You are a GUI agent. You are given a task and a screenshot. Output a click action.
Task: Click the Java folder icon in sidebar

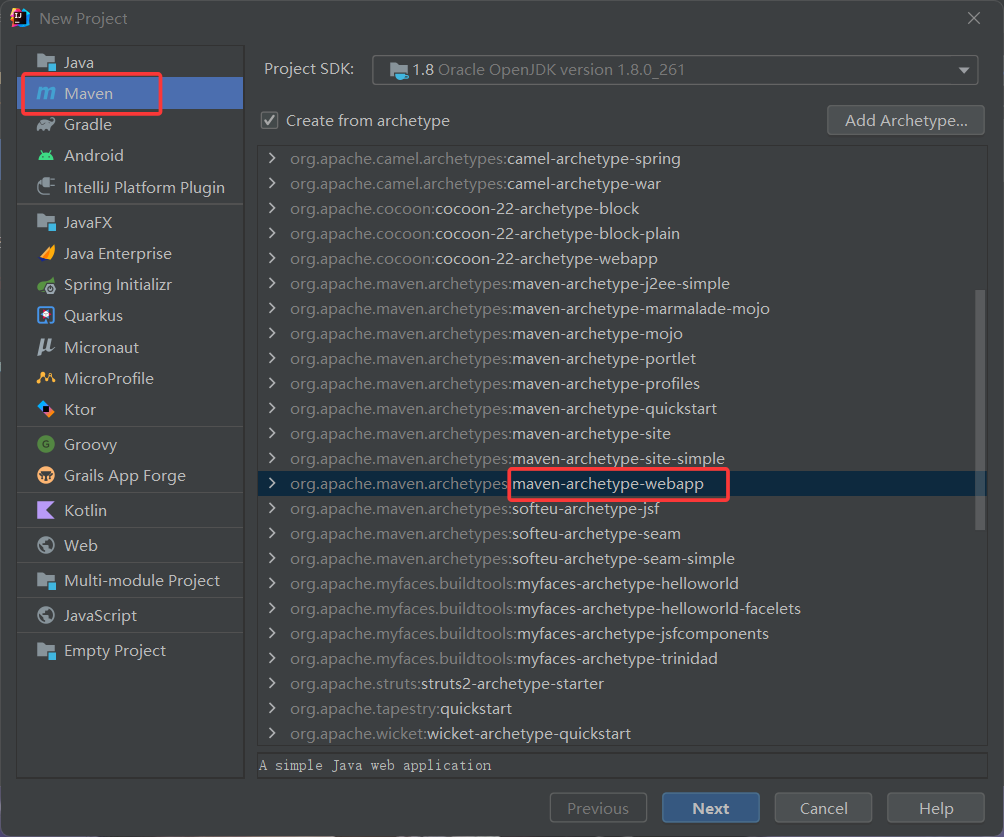[x=46, y=62]
